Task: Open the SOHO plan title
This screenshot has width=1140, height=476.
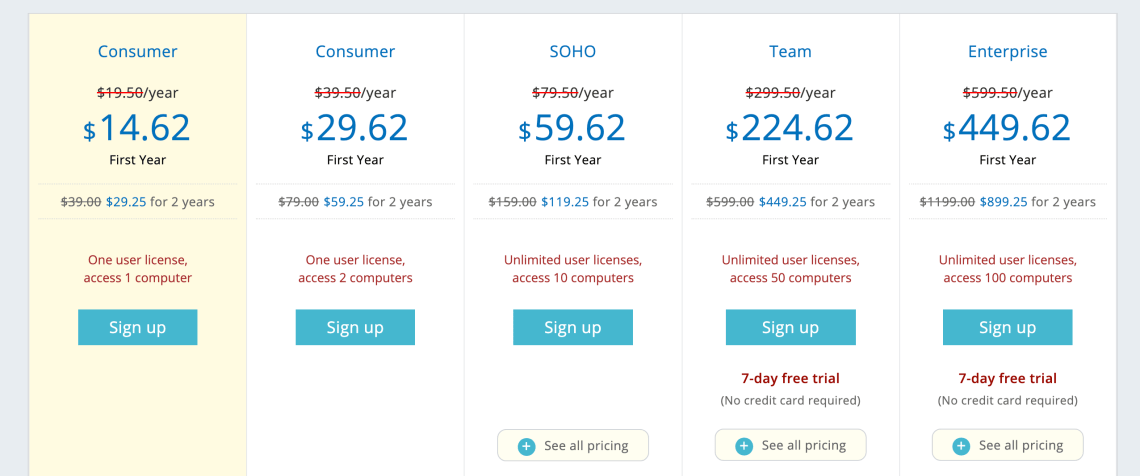Action: click(573, 52)
